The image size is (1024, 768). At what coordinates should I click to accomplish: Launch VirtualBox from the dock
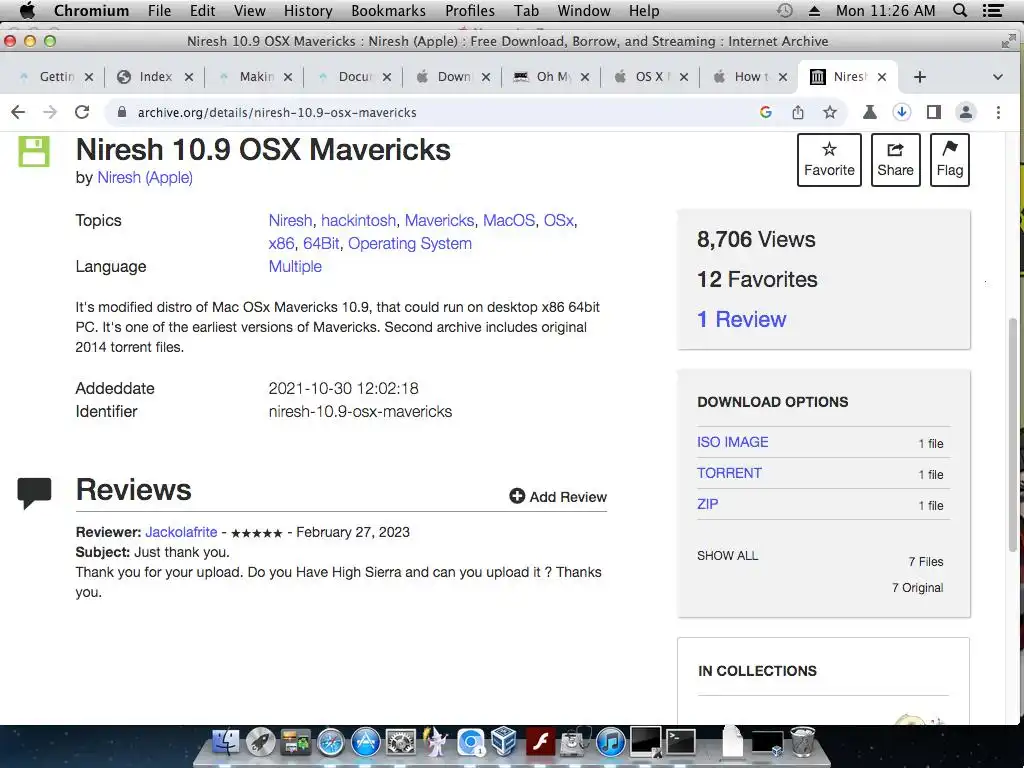(504, 743)
